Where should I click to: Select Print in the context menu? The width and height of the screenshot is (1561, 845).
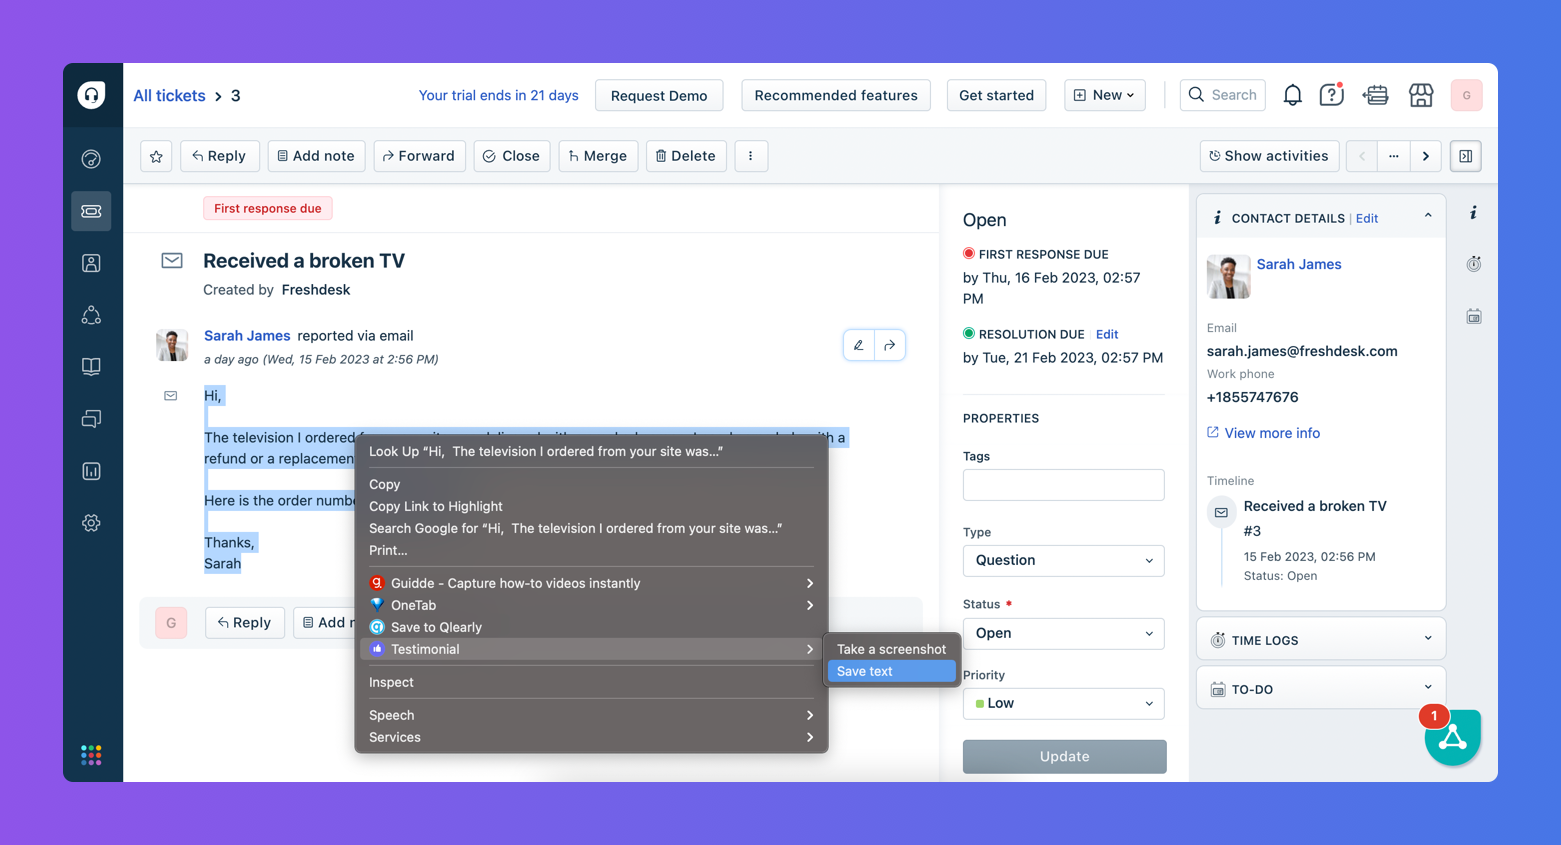[591, 550]
